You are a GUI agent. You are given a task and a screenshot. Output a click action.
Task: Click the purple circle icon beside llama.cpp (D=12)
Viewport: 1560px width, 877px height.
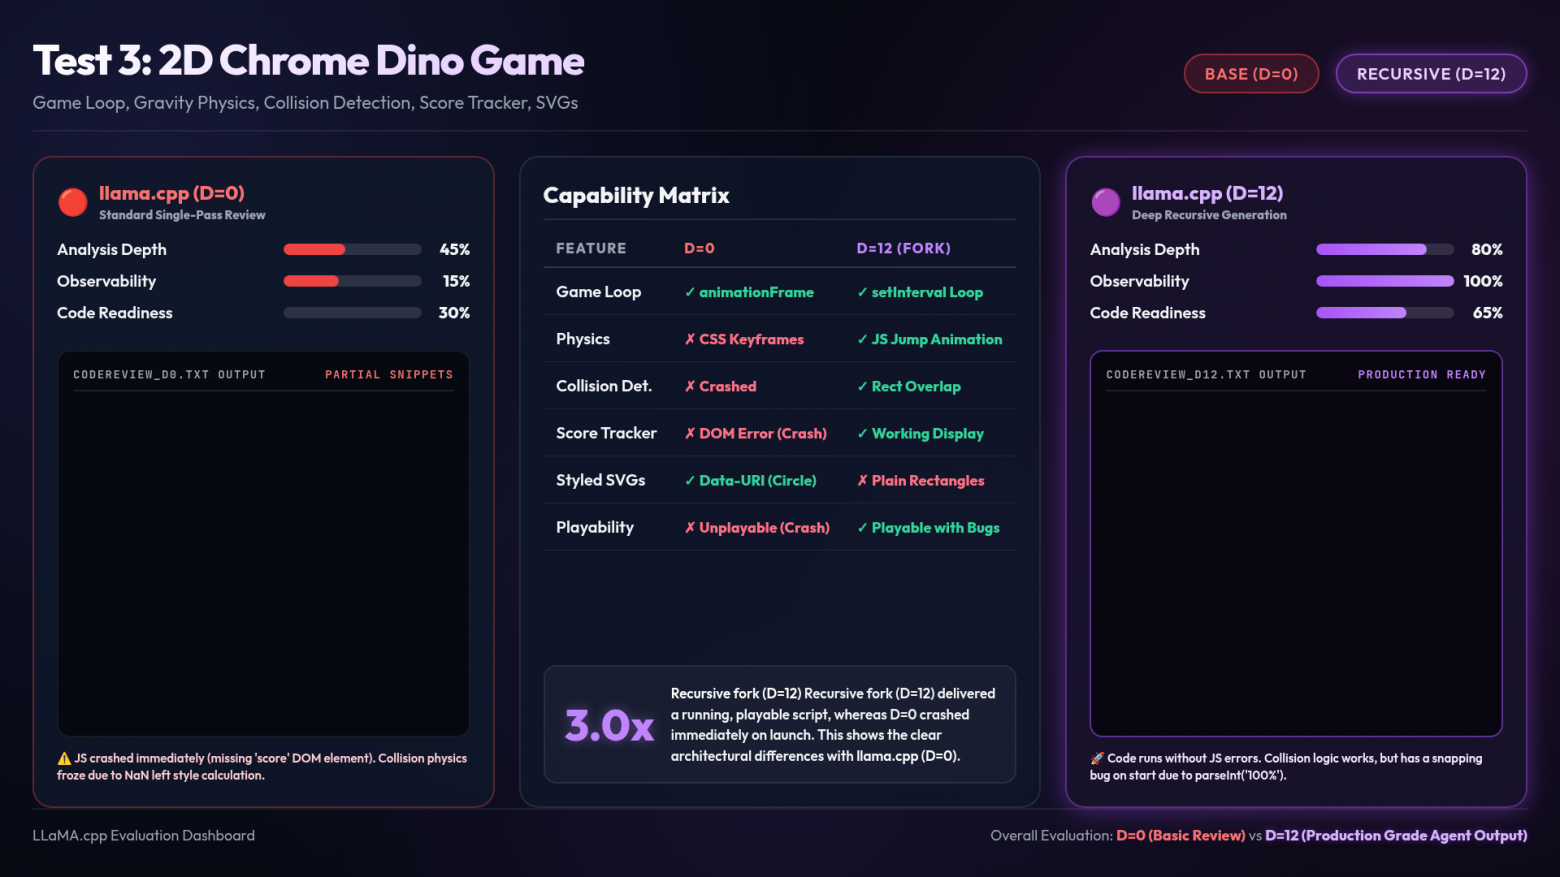click(1106, 202)
